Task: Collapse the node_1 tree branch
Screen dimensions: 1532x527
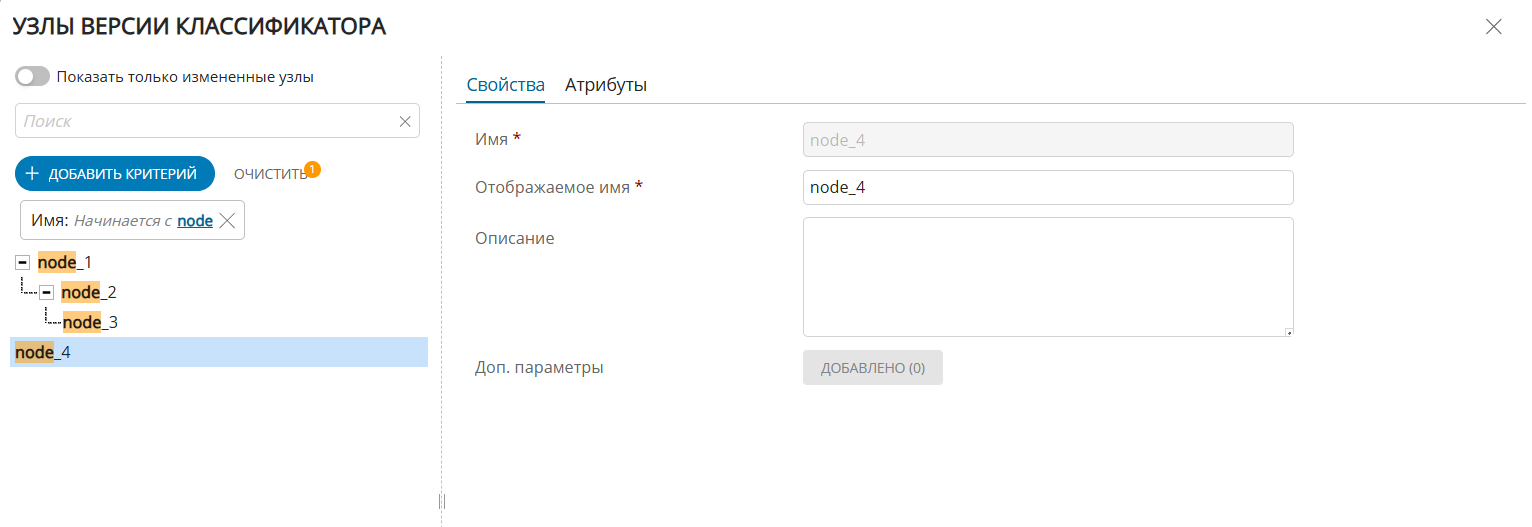Action: (x=23, y=263)
